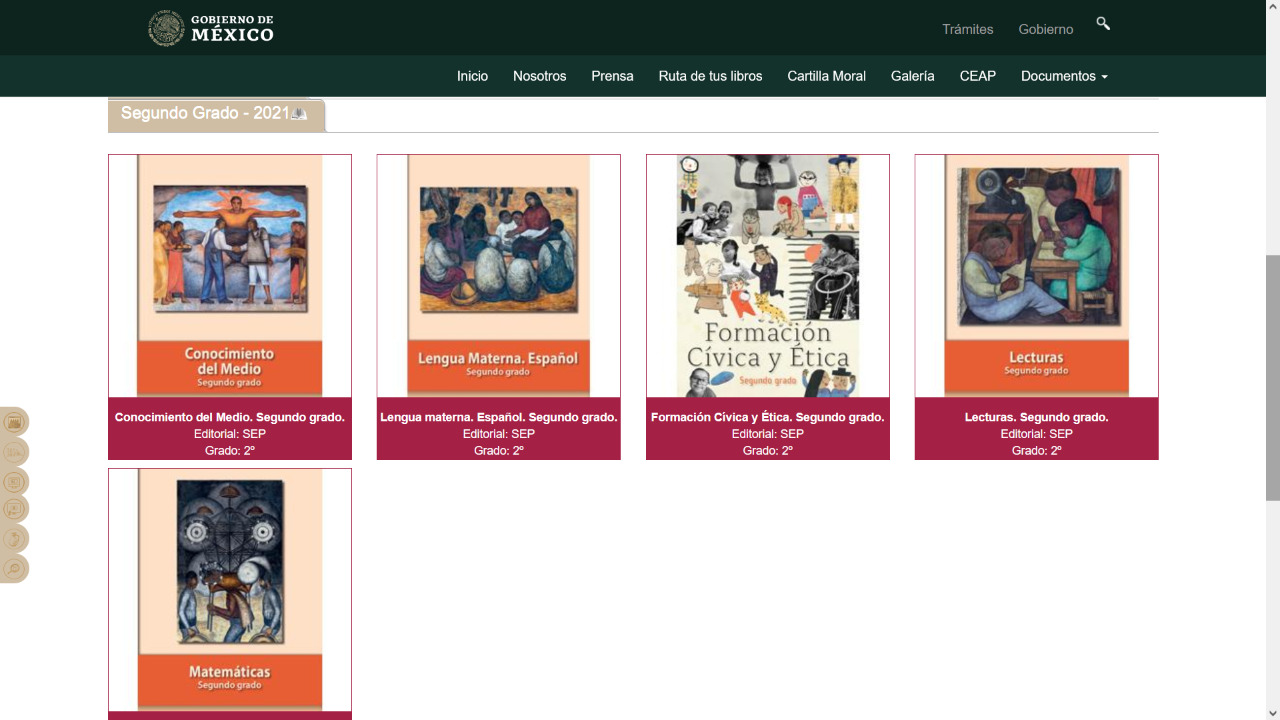Click the vertical page scrollbar thumb
Image resolution: width=1280 pixels, height=720 pixels.
pyautogui.click(x=1272, y=377)
